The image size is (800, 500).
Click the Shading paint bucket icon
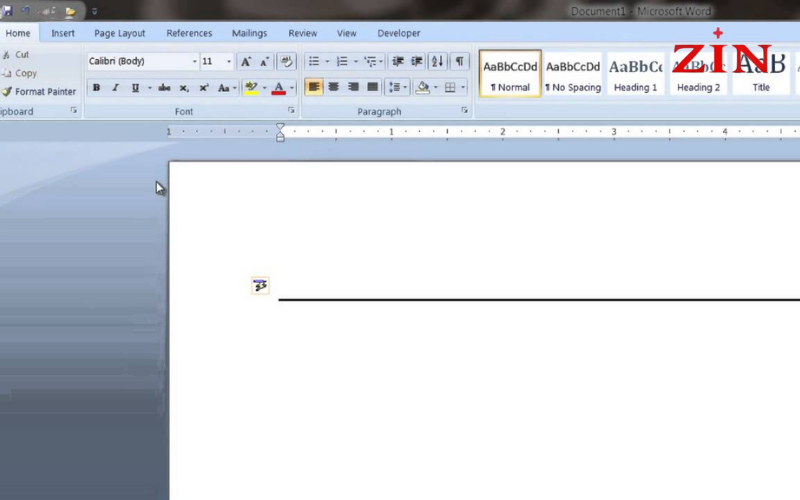[x=423, y=87]
